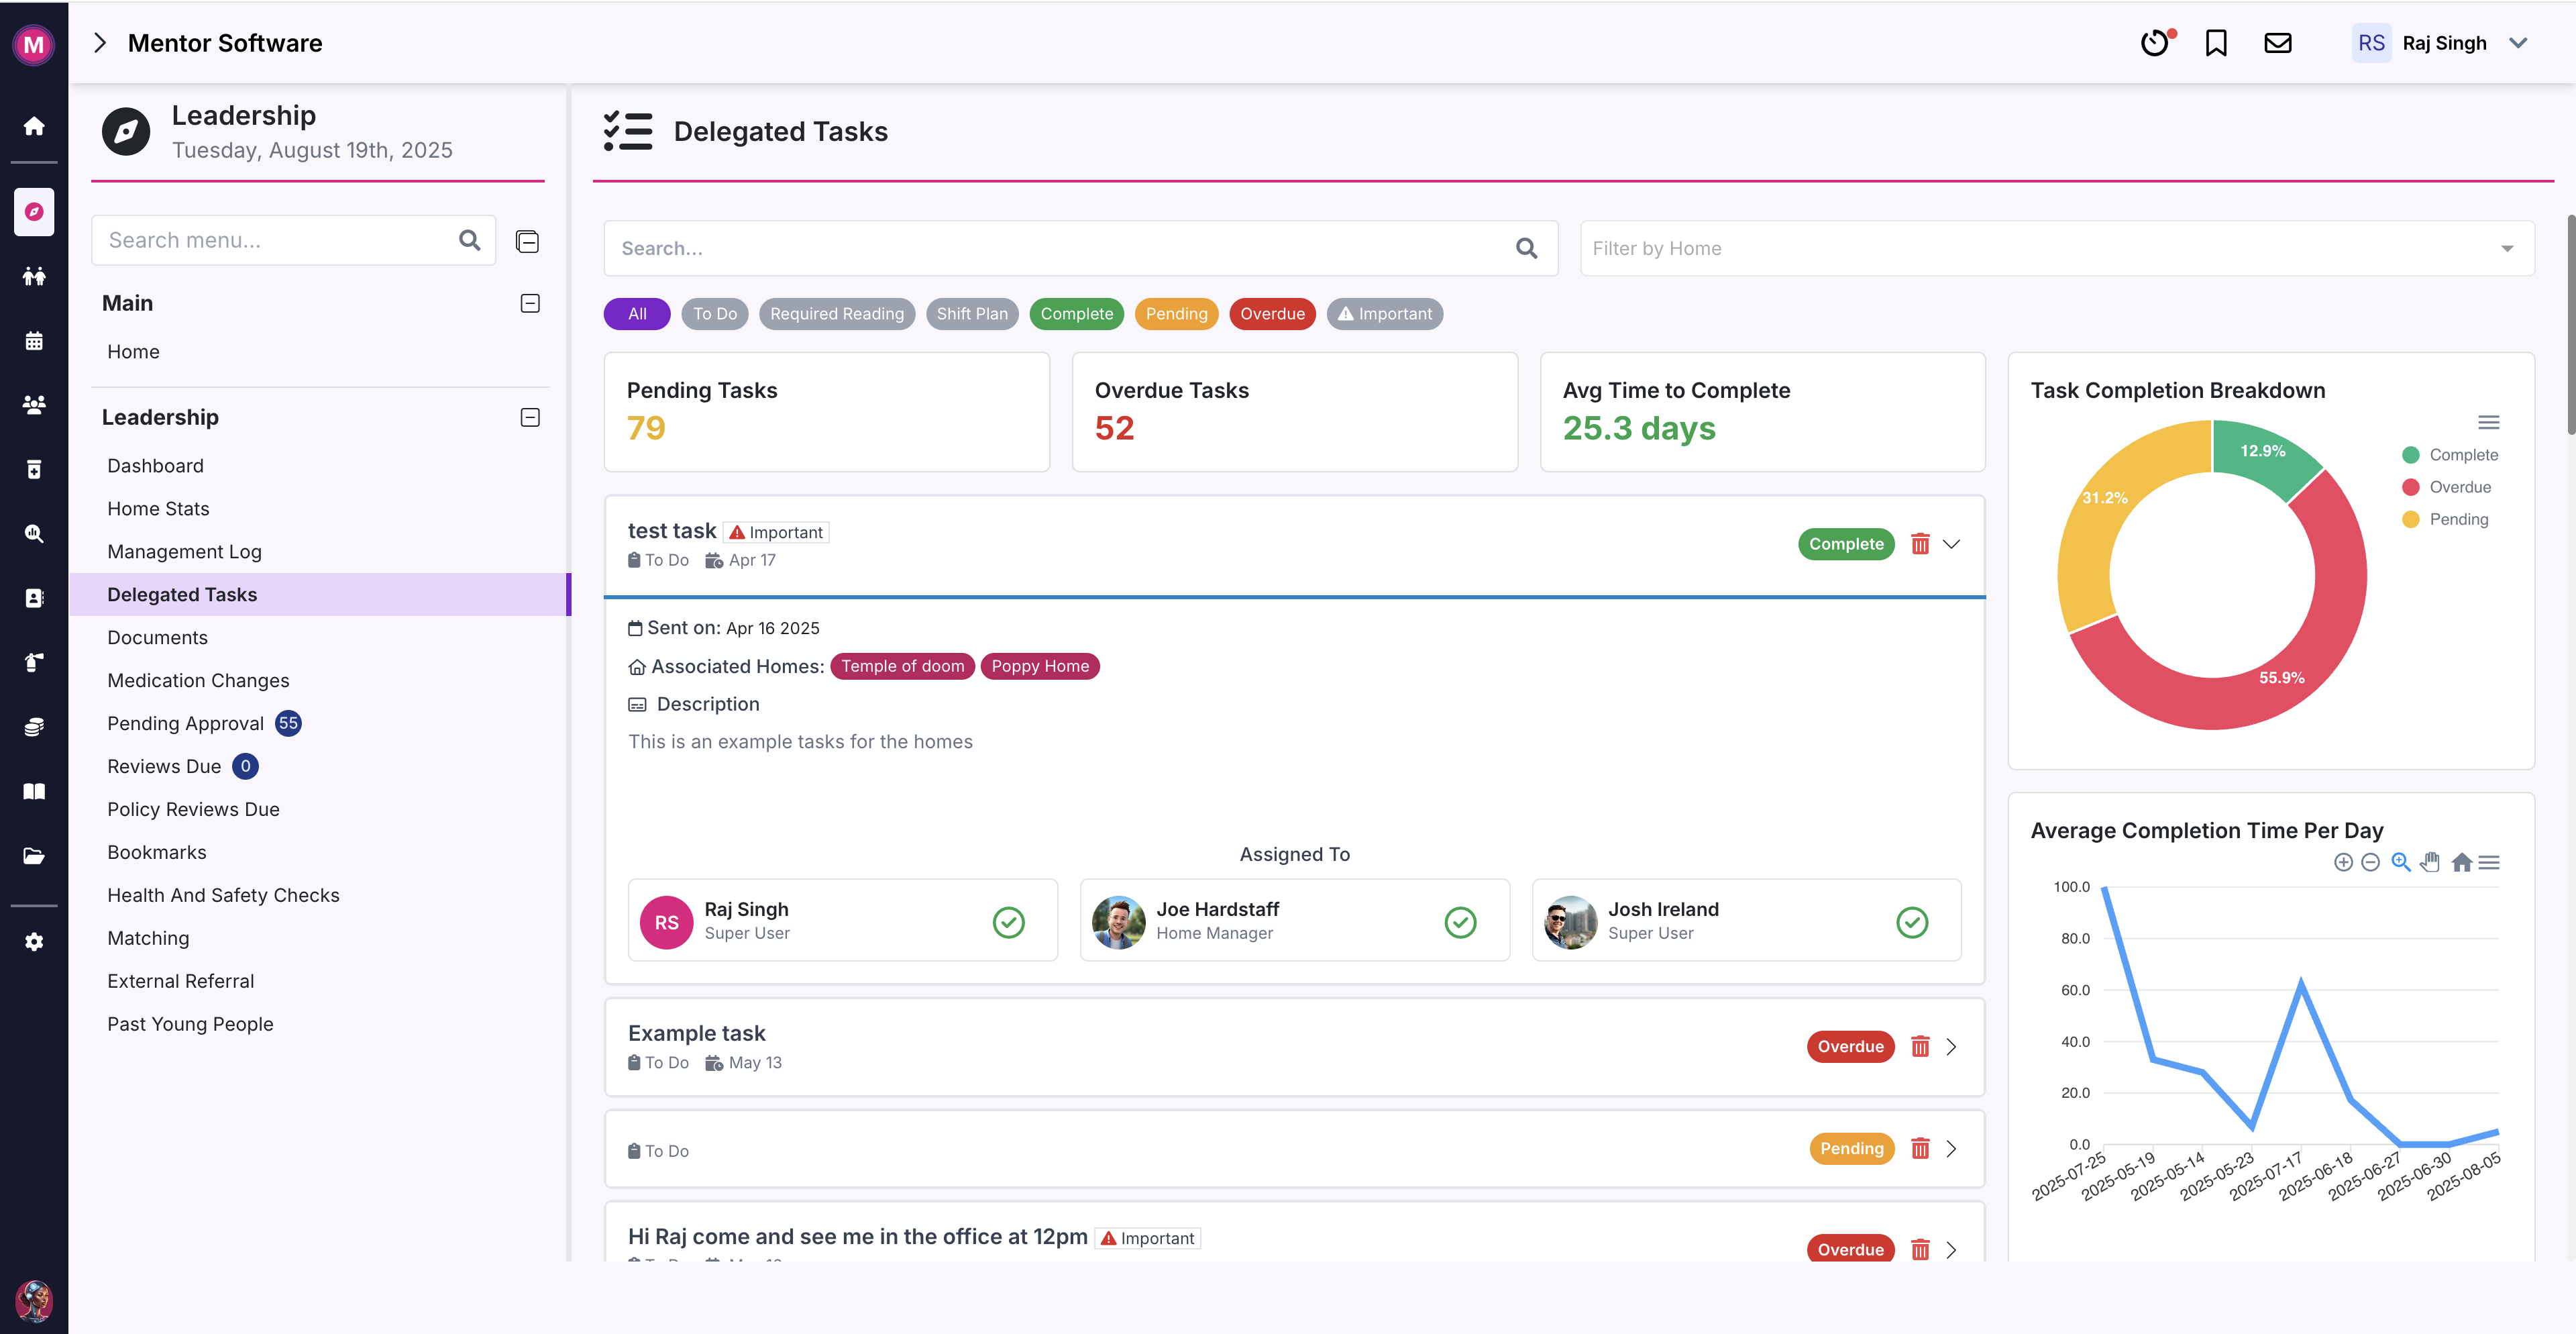This screenshot has height=1334, width=2576.
Task: Click the Complete button on test task
Action: (x=1846, y=543)
